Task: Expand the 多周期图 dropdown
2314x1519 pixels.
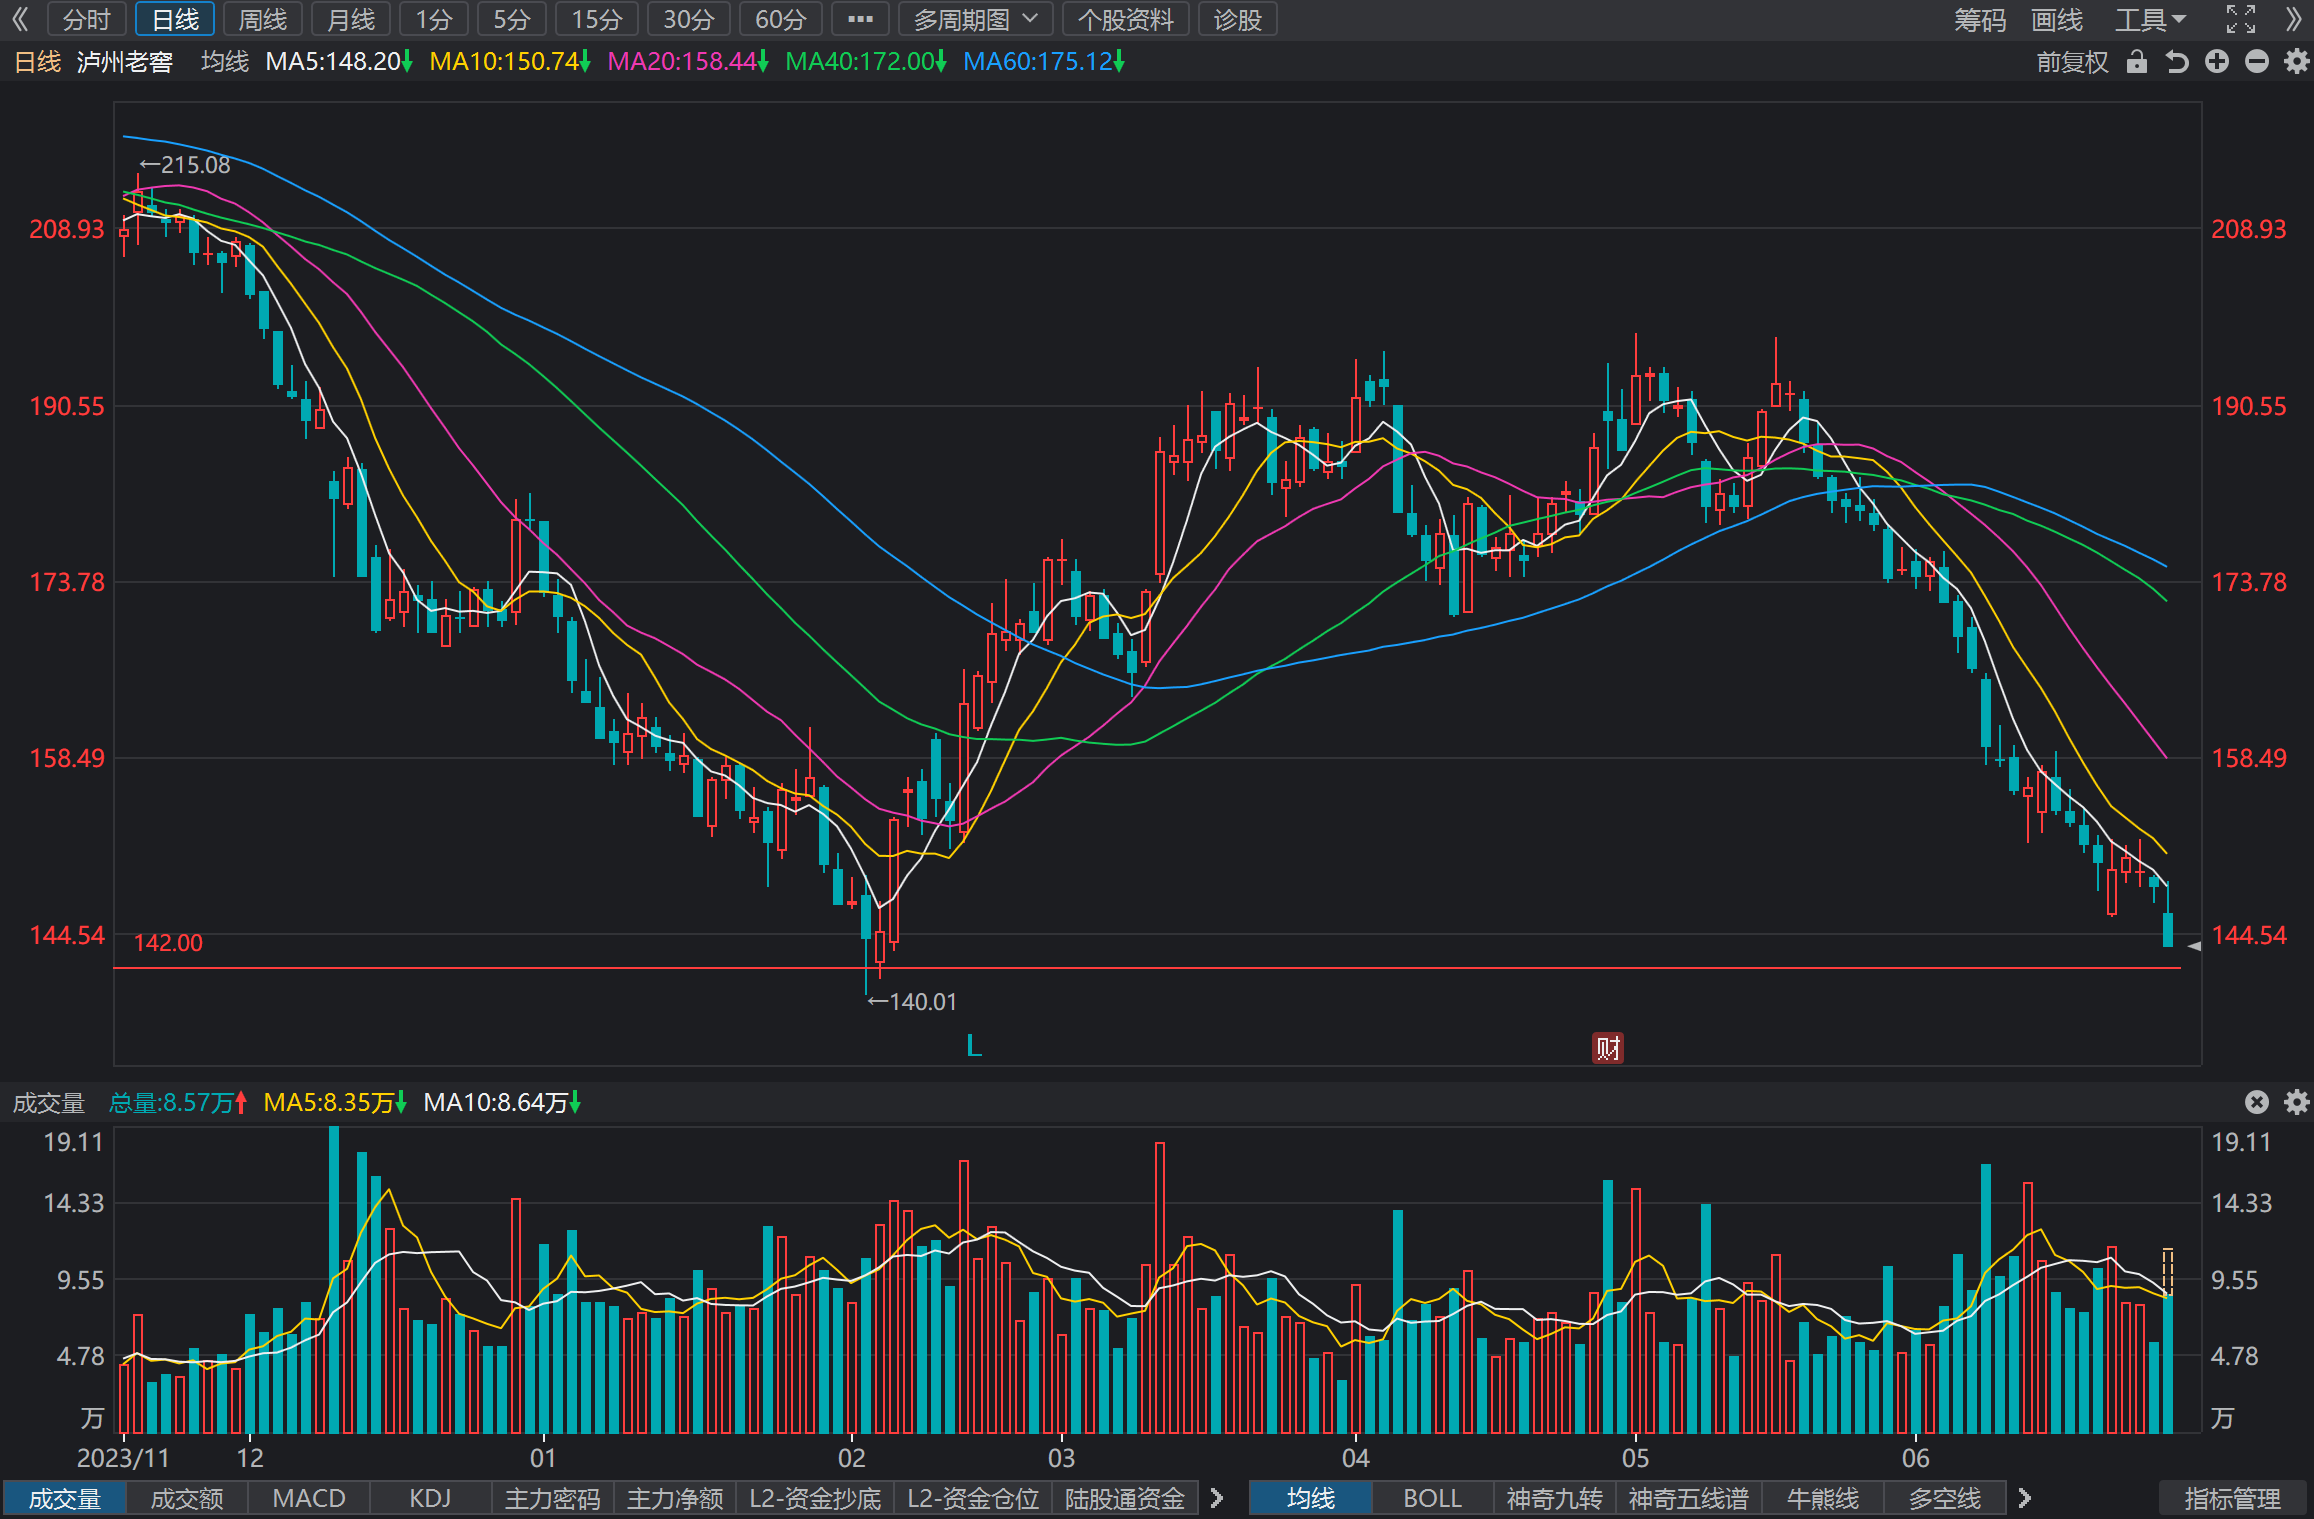Action: tap(975, 19)
